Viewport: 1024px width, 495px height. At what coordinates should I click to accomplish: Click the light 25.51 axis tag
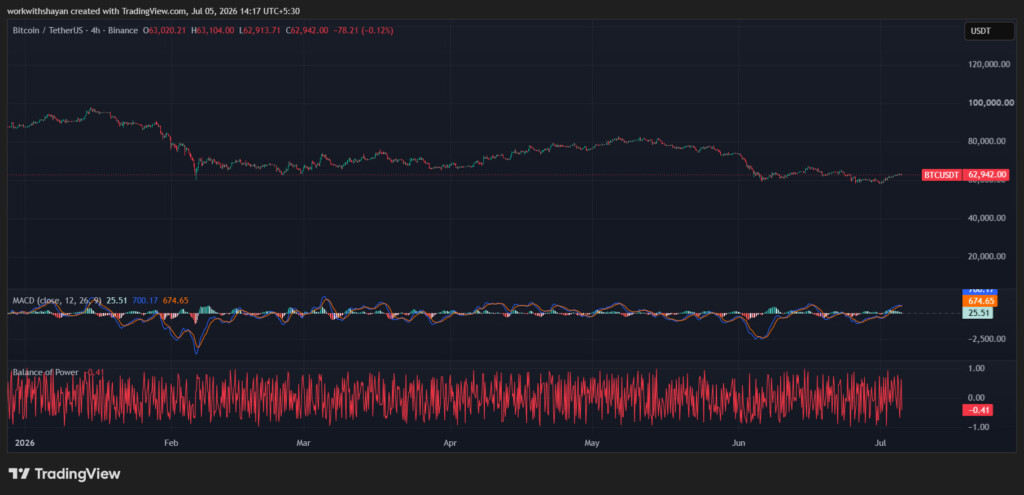[980, 313]
